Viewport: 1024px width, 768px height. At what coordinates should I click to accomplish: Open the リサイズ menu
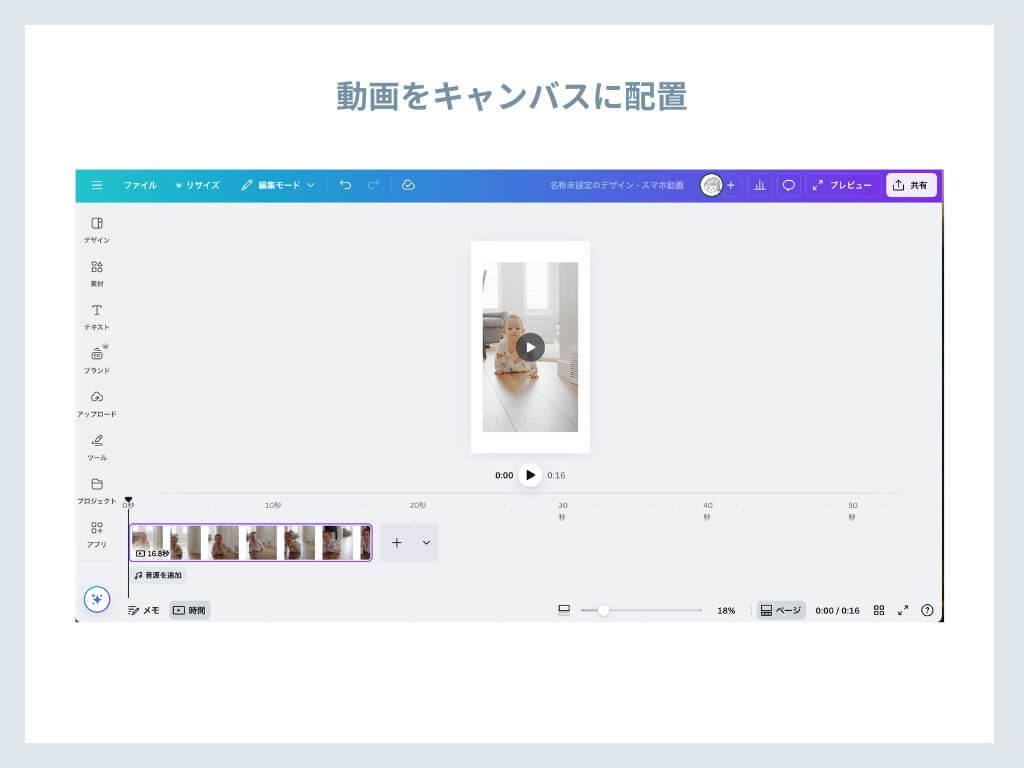tap(197, 185)
